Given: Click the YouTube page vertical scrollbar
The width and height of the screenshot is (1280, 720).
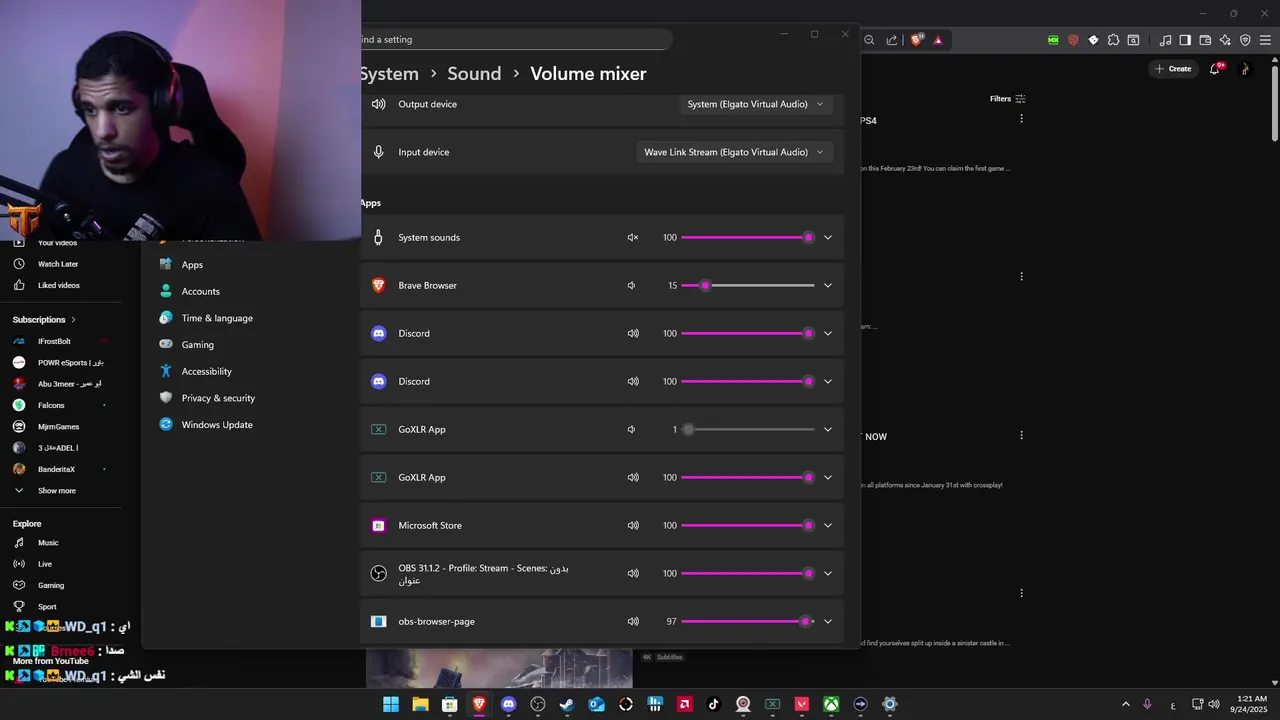Looking at the screenshot, I should pos(1275,102).
